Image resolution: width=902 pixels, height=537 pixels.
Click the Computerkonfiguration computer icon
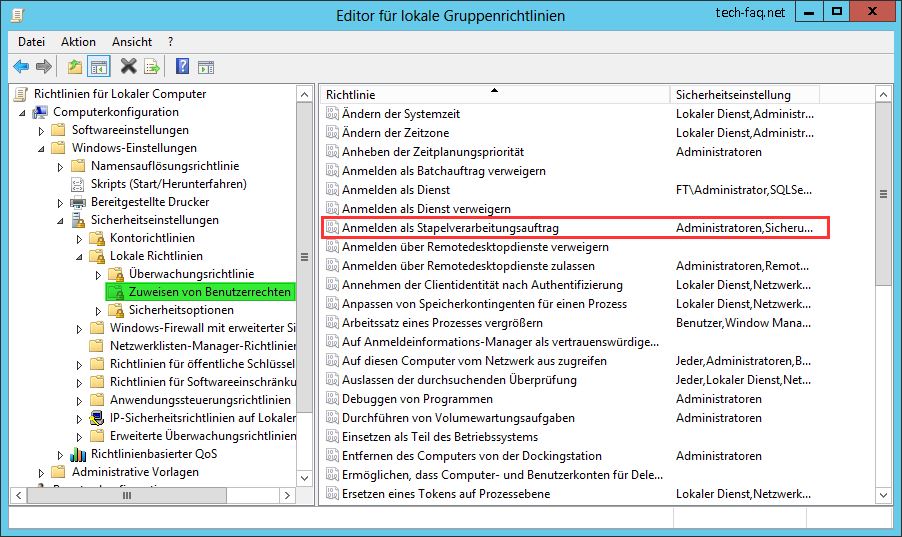pyautogui.click(x=40, y=112)
